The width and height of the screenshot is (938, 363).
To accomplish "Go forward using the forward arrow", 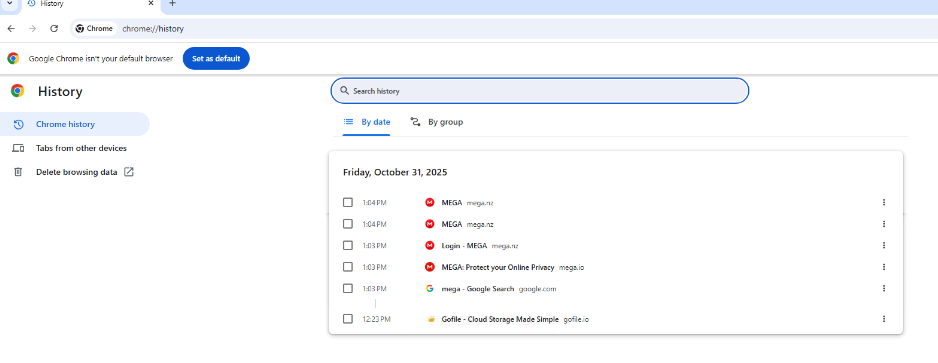I will [32, 29].
